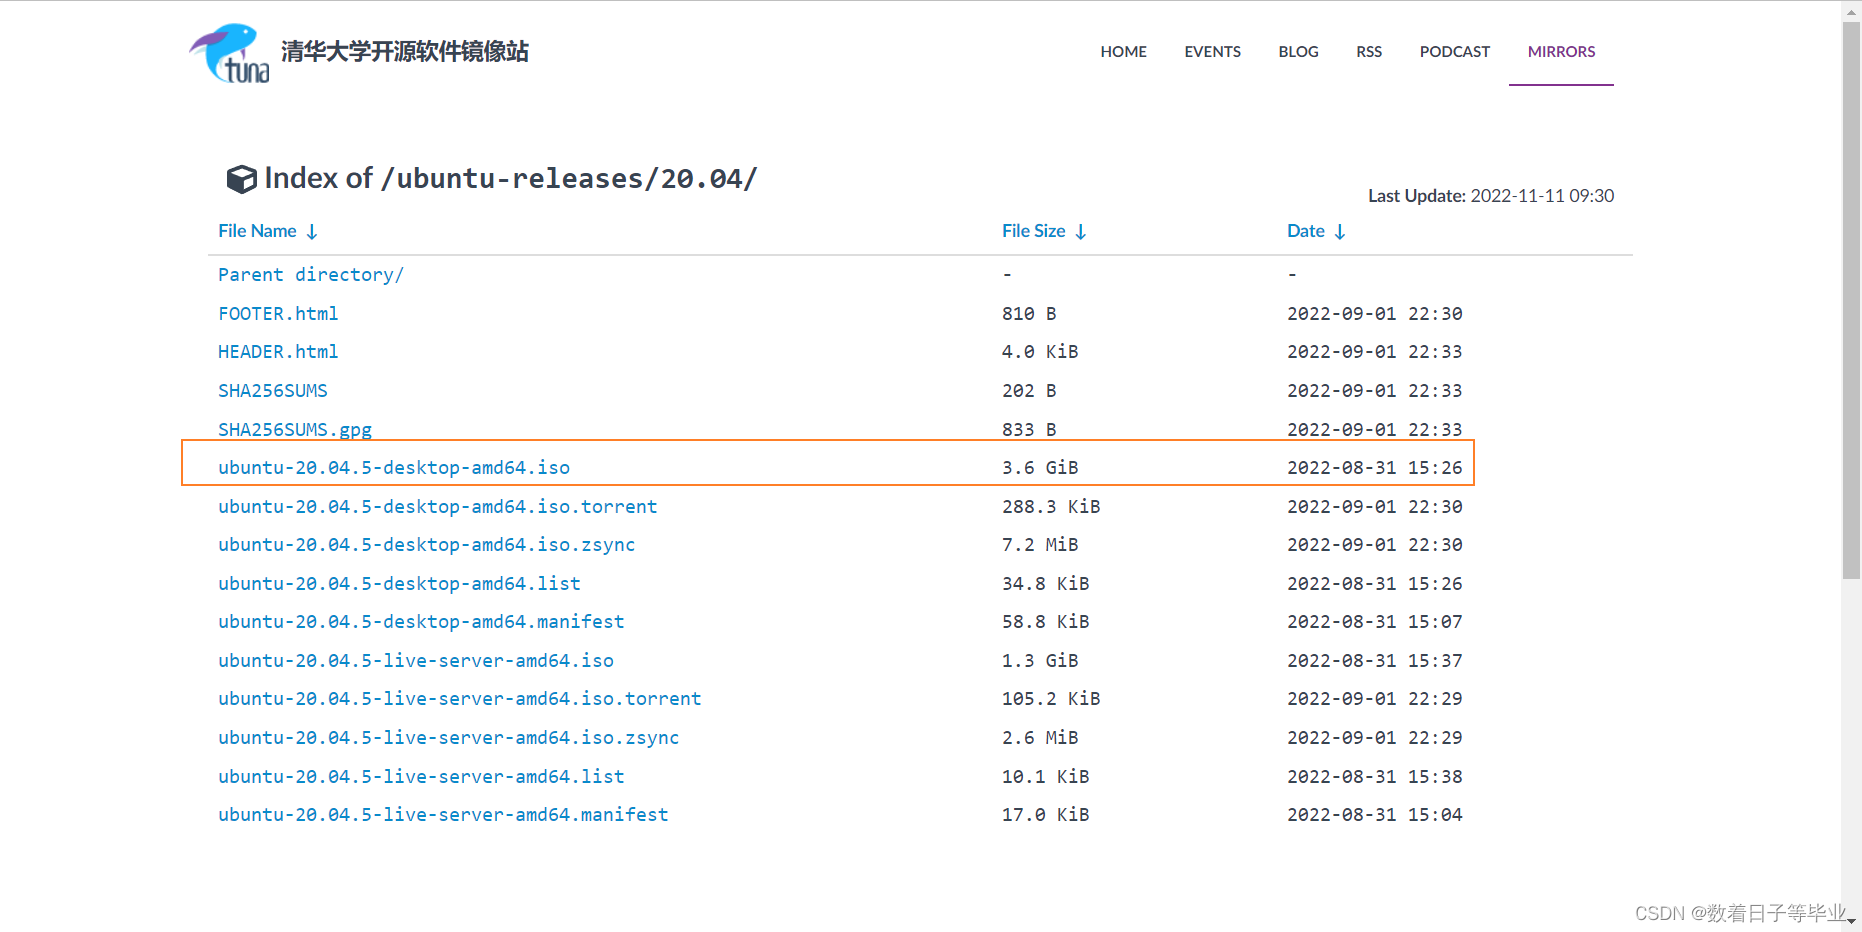Download the desktop-amd64.iso.zsync file
This screenshot has height=932, width=1862.
click(427, 545)
